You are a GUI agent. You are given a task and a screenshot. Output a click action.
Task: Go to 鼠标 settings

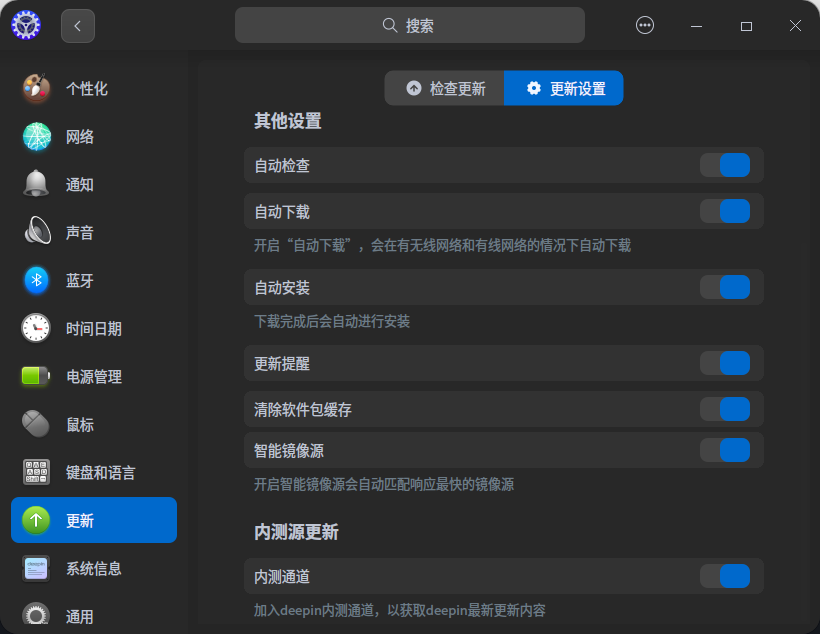94,424
